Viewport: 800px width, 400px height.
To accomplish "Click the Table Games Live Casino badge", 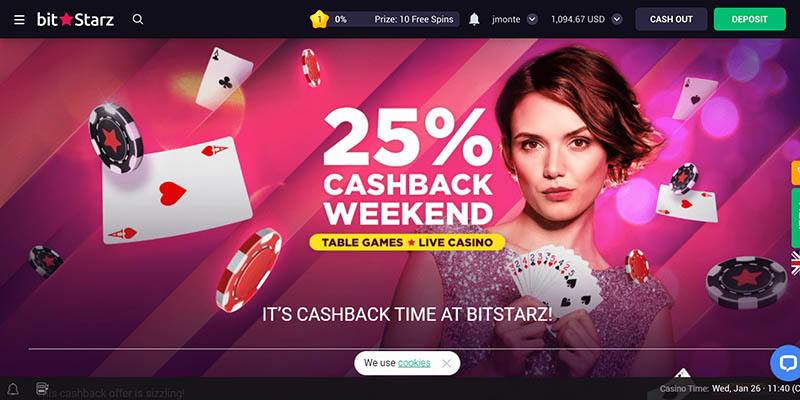I will click(407, 242).
